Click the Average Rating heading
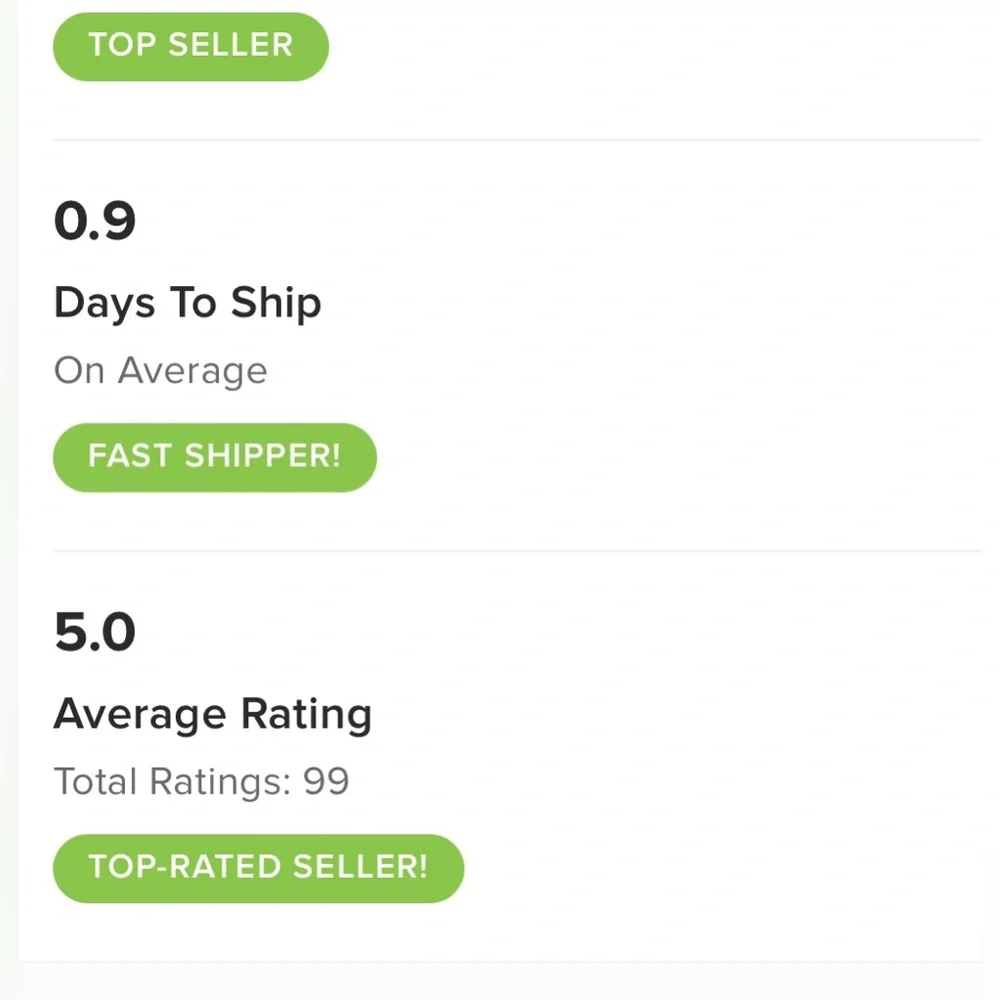The width and height of the screenshot is (1000, 1000). [213, 714]
